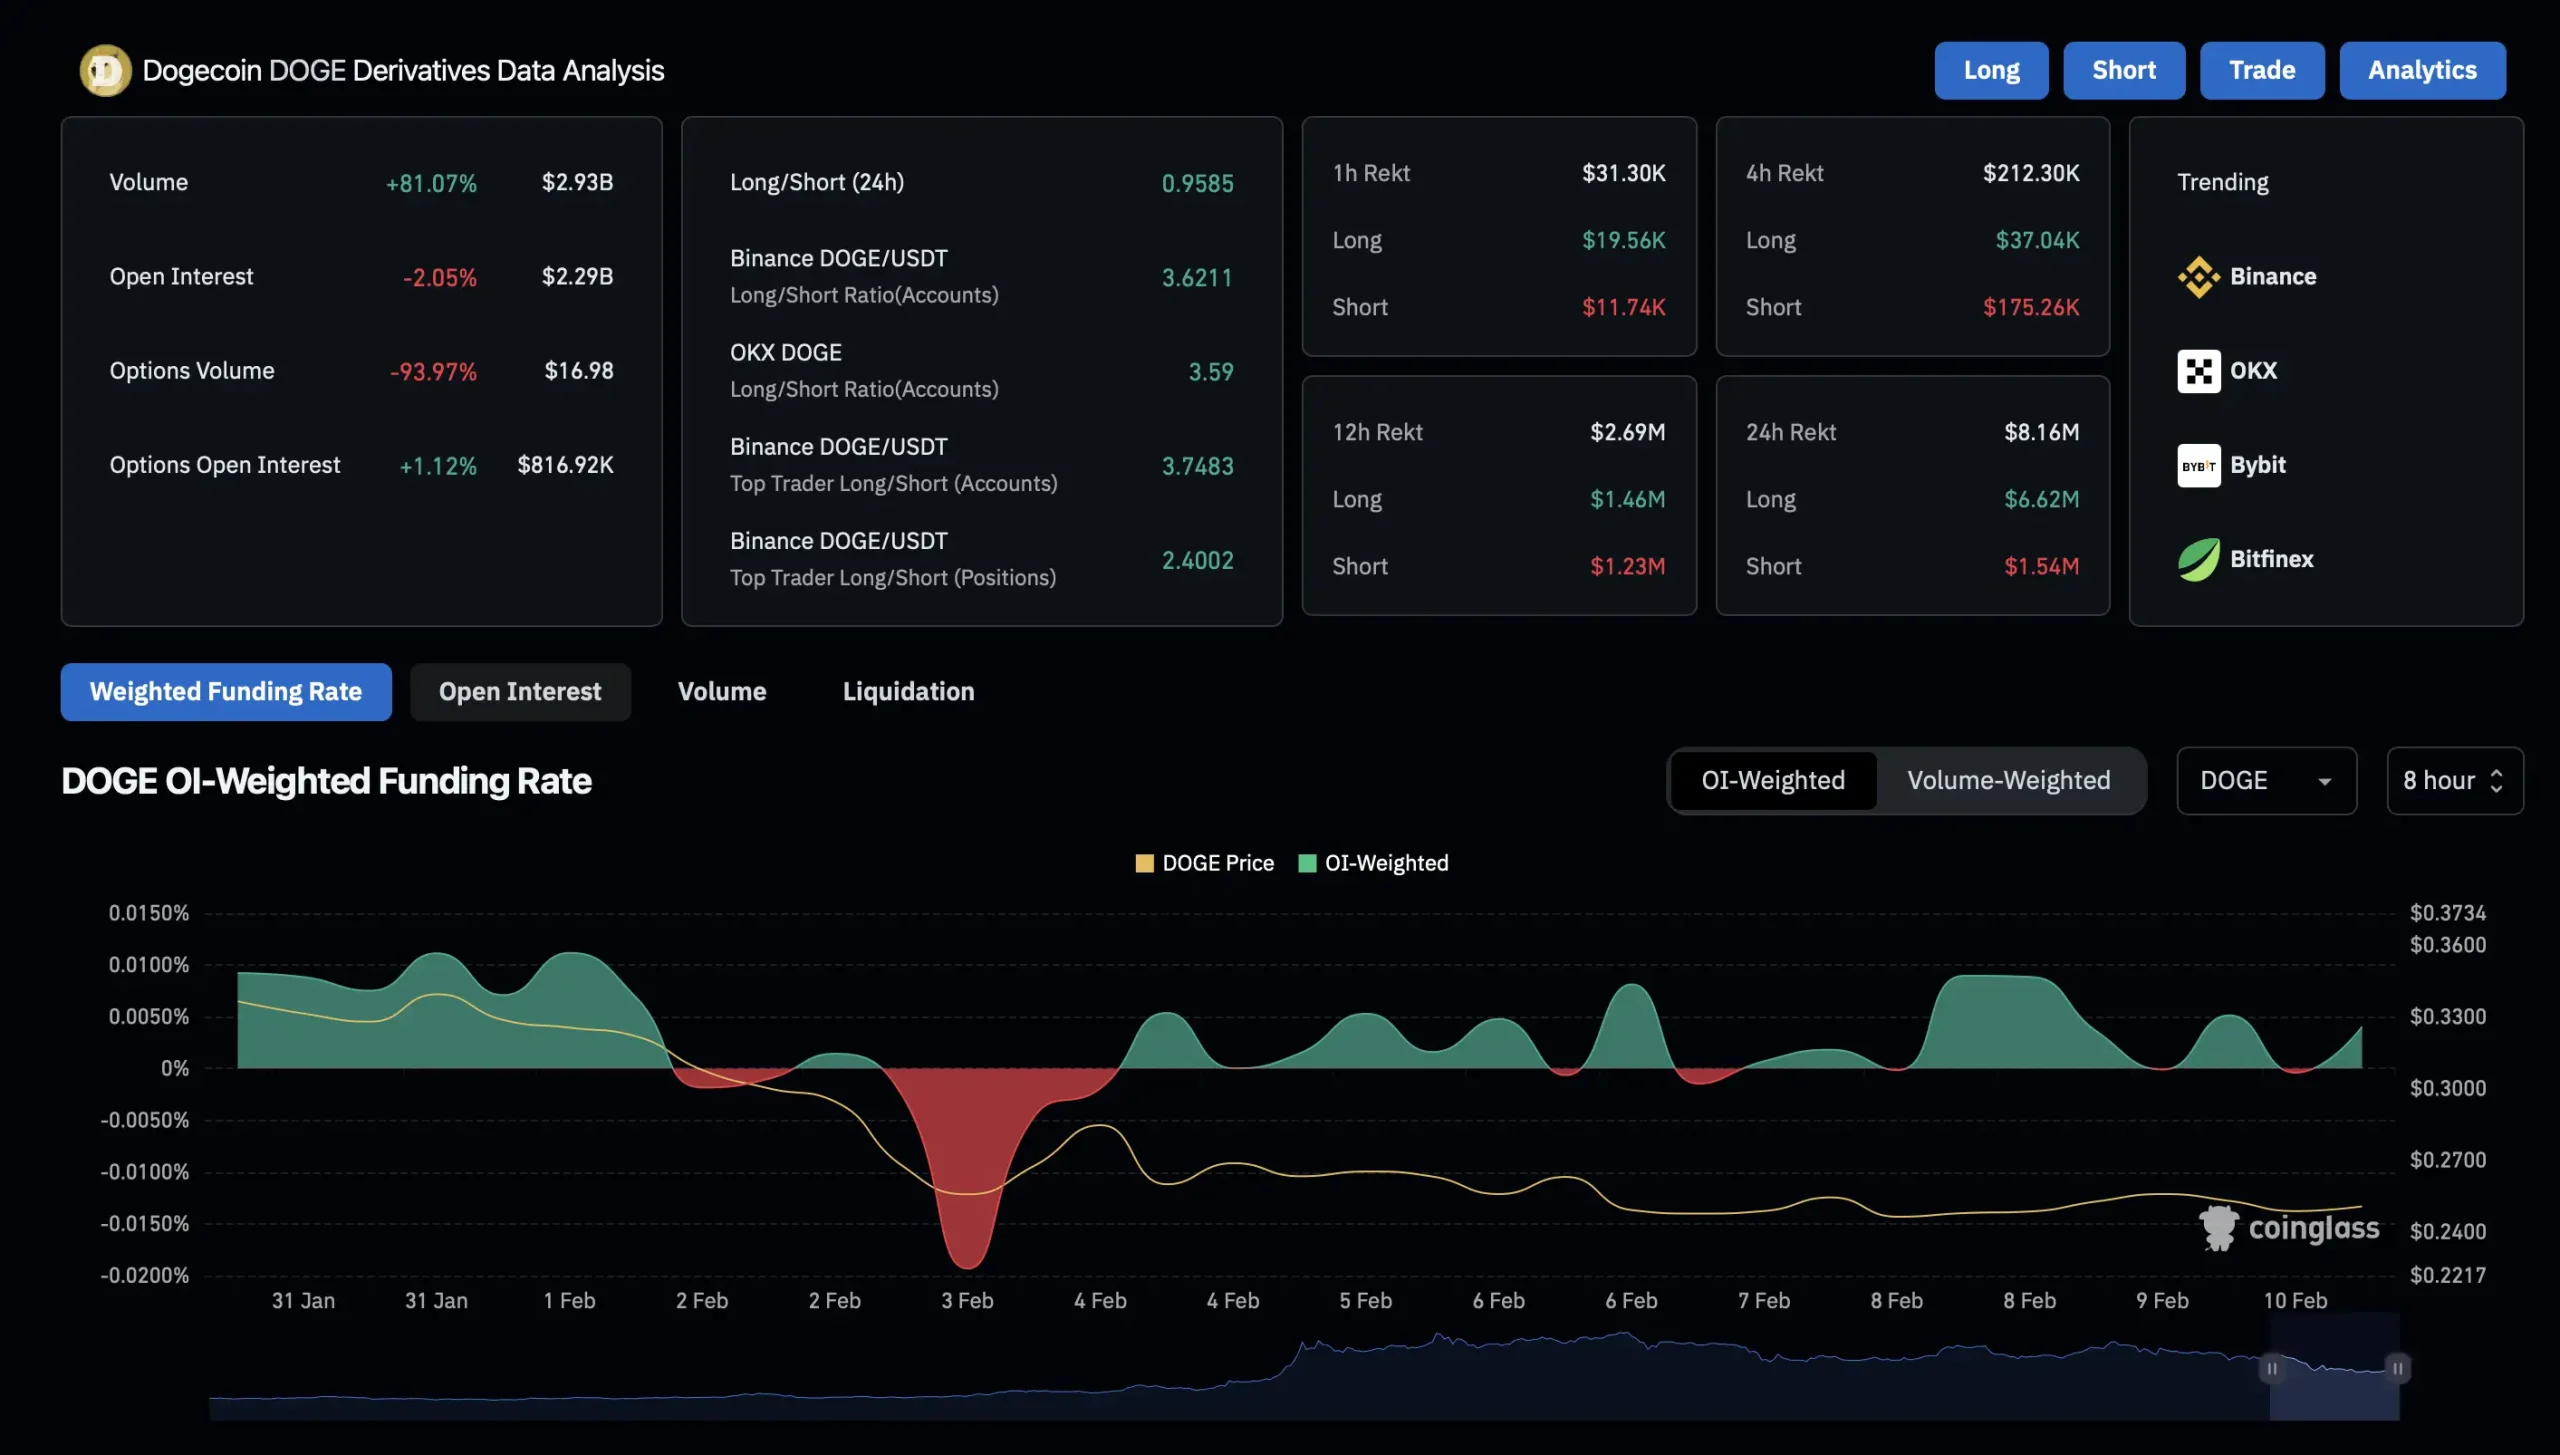Click the Trending panel heading
The height and width of the screenshot is (1455, 2560).
click(x=2223, y=183)
